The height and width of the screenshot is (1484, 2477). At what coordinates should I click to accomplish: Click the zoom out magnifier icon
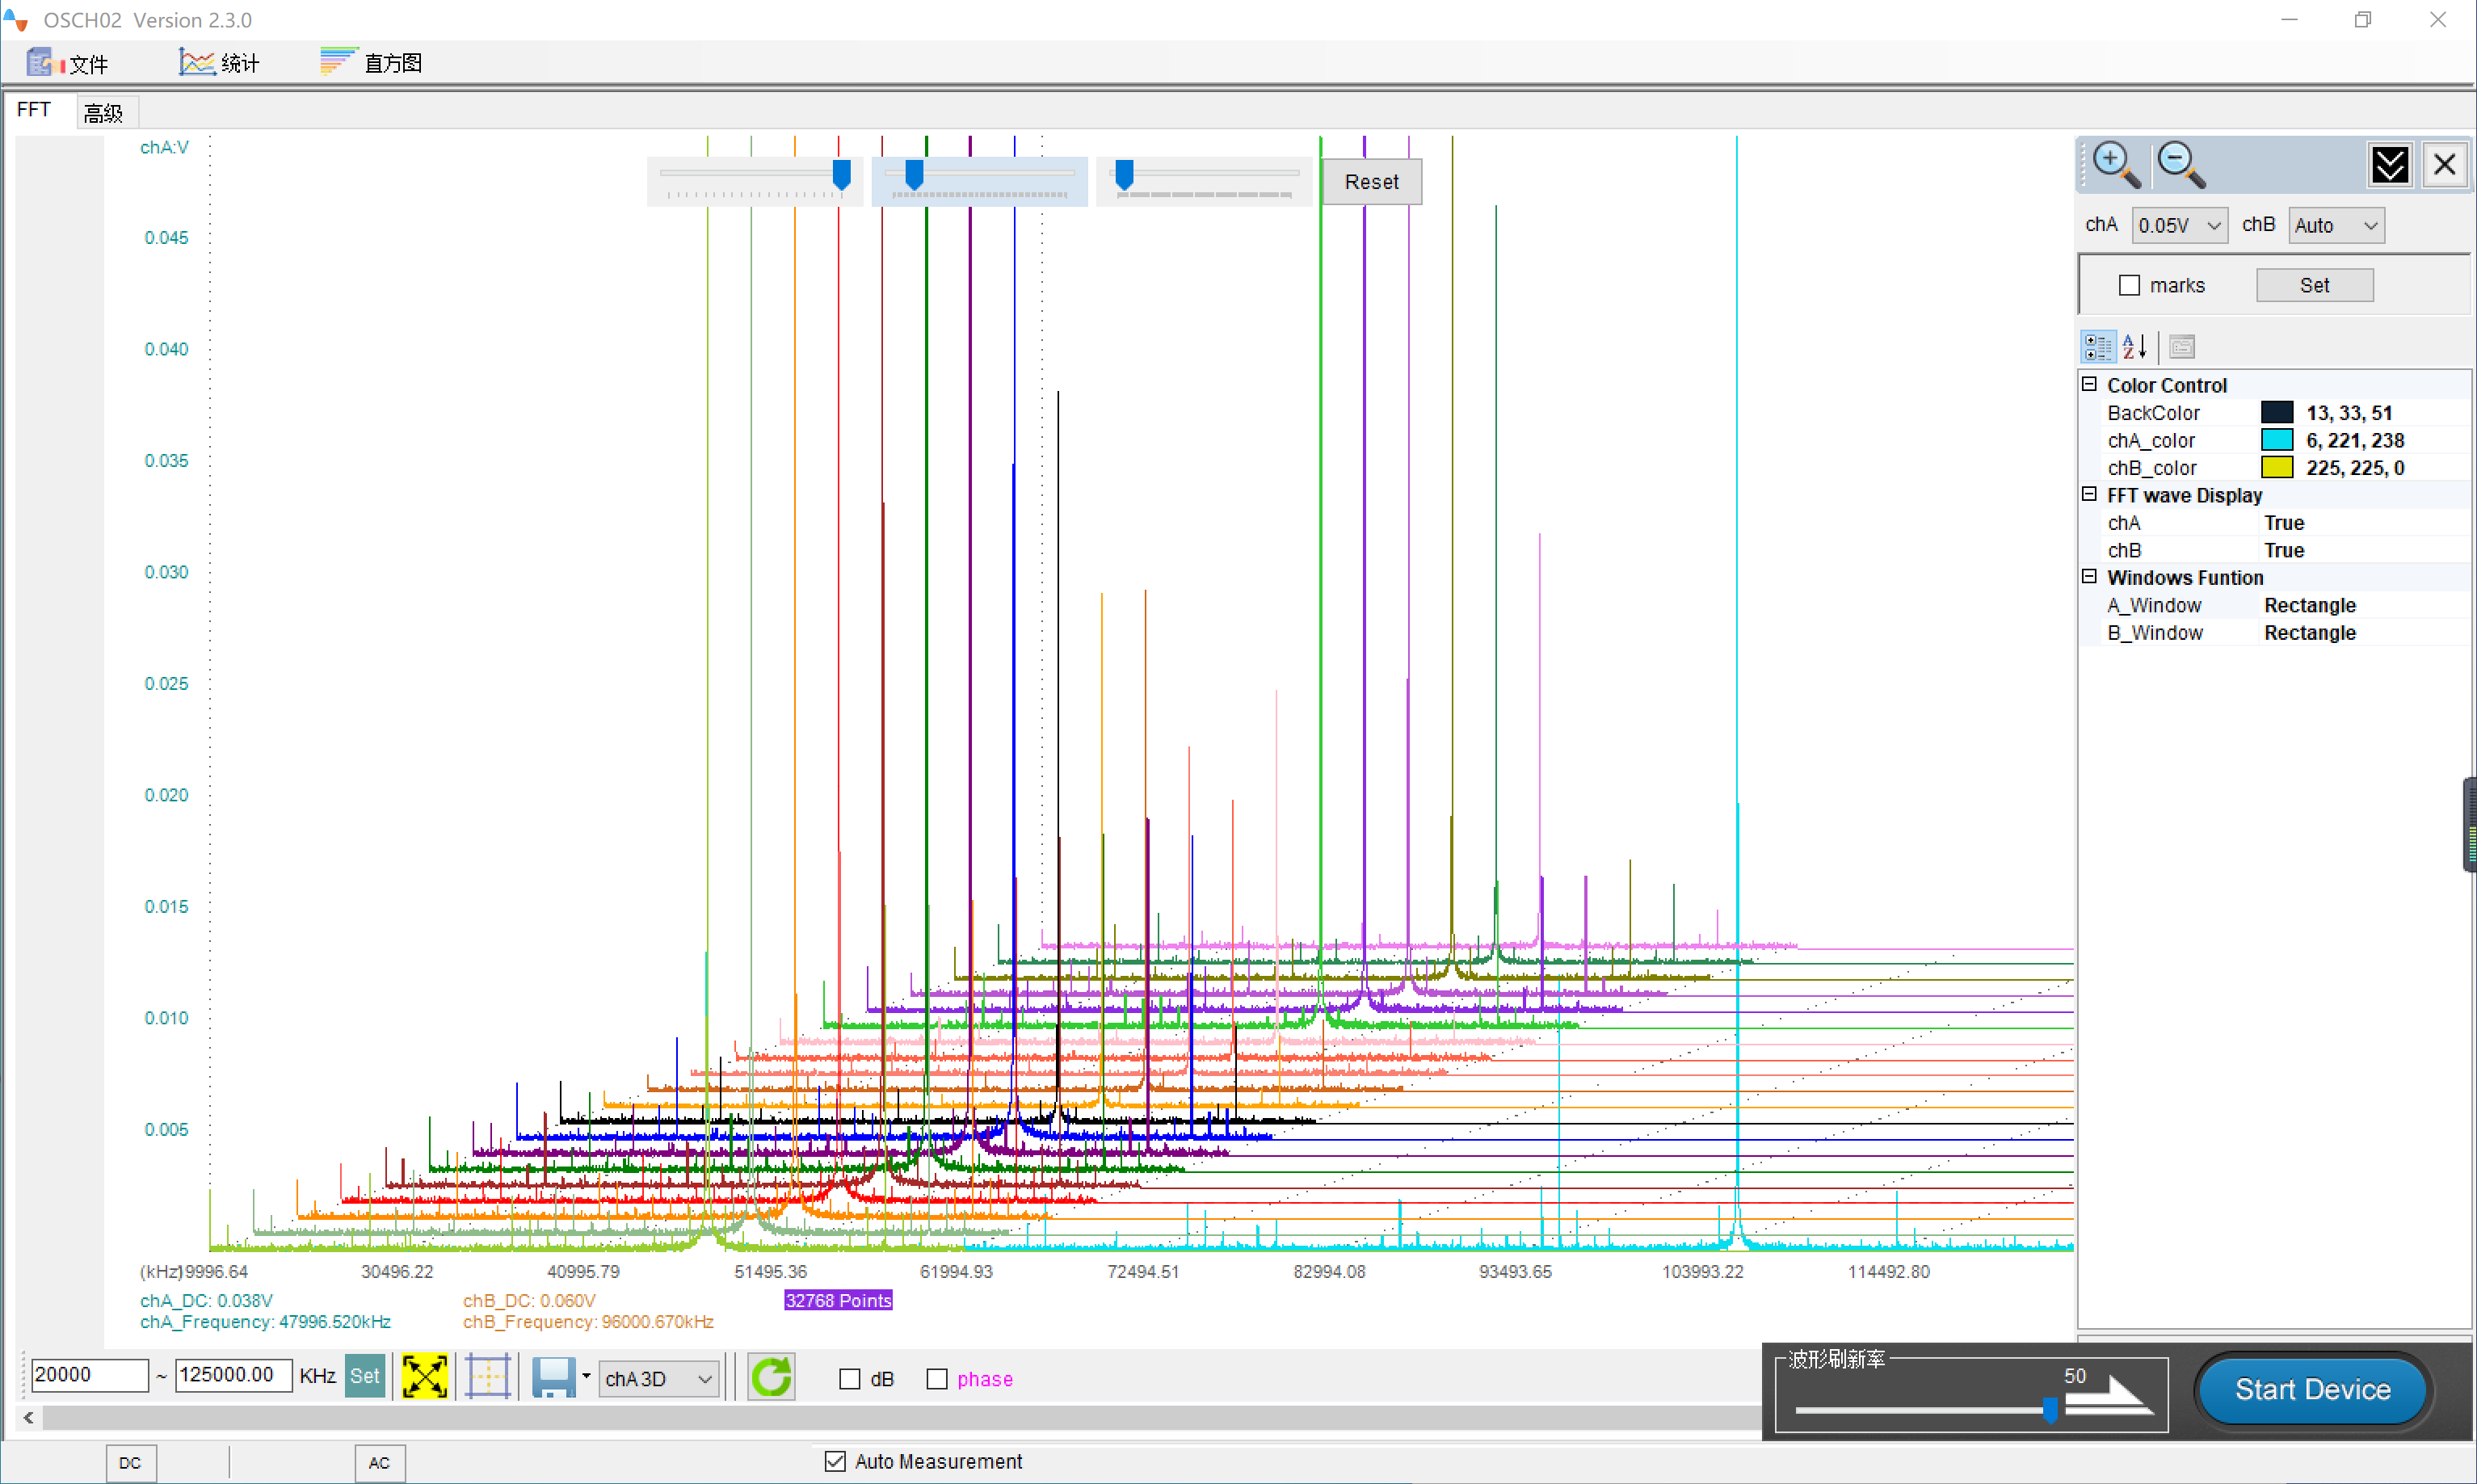(2180, 164)
